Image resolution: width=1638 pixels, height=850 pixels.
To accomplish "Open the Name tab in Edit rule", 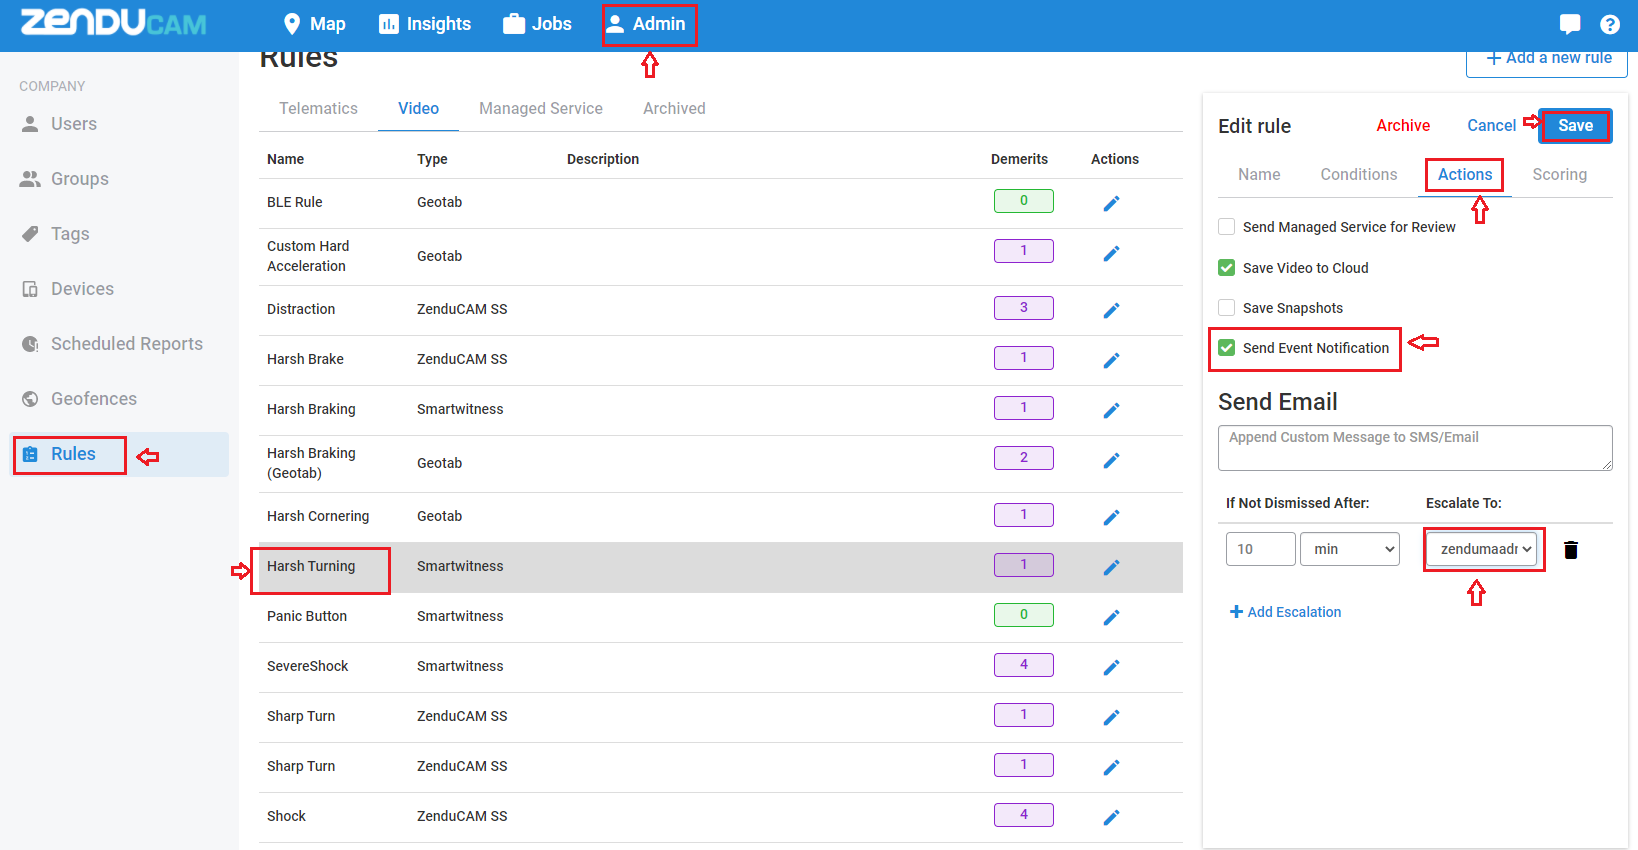I will [x=1259, y=174].
